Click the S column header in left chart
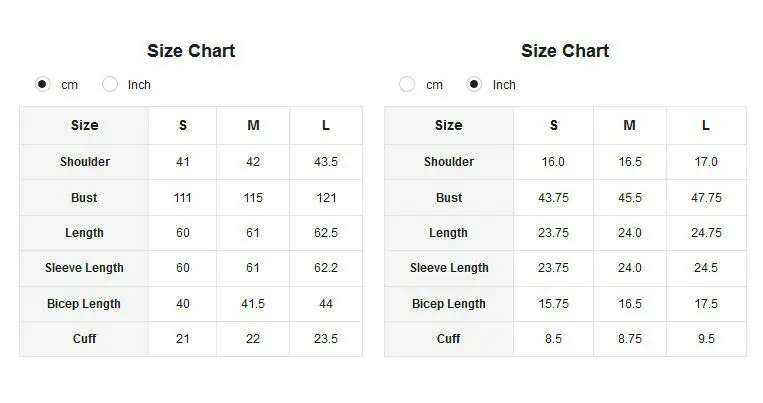Viewport: 763px width, 403px height. (x=183, y=126)
